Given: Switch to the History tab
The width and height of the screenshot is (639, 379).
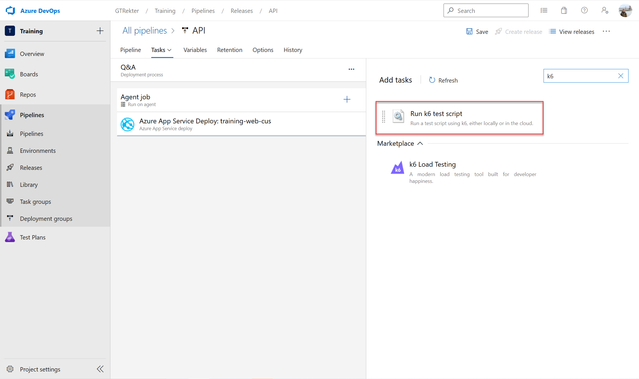Looking at the screenshot, I should coord(293,50).
